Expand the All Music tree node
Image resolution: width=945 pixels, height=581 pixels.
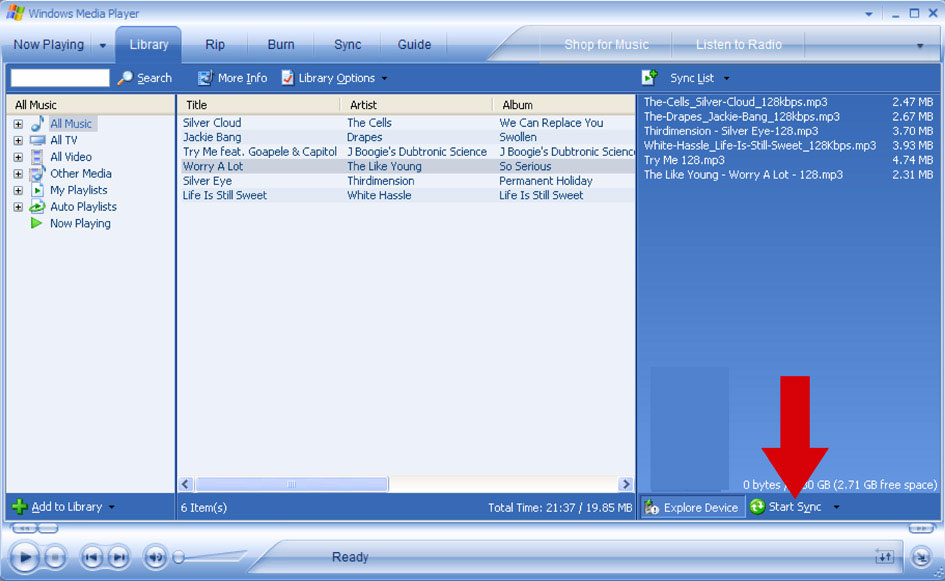point(18,124)
